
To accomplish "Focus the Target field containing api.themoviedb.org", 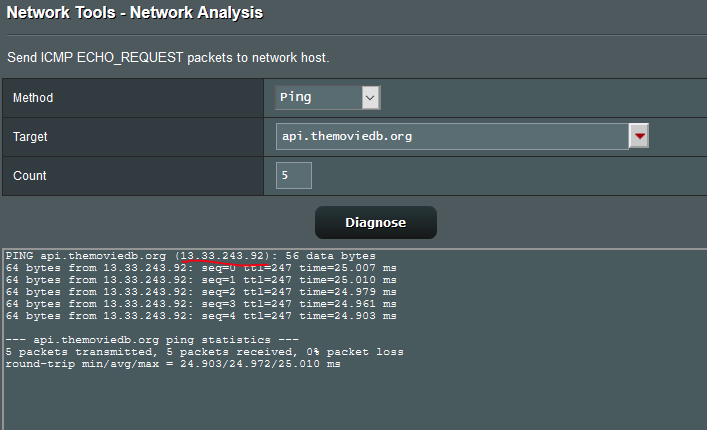I will 451,135.
